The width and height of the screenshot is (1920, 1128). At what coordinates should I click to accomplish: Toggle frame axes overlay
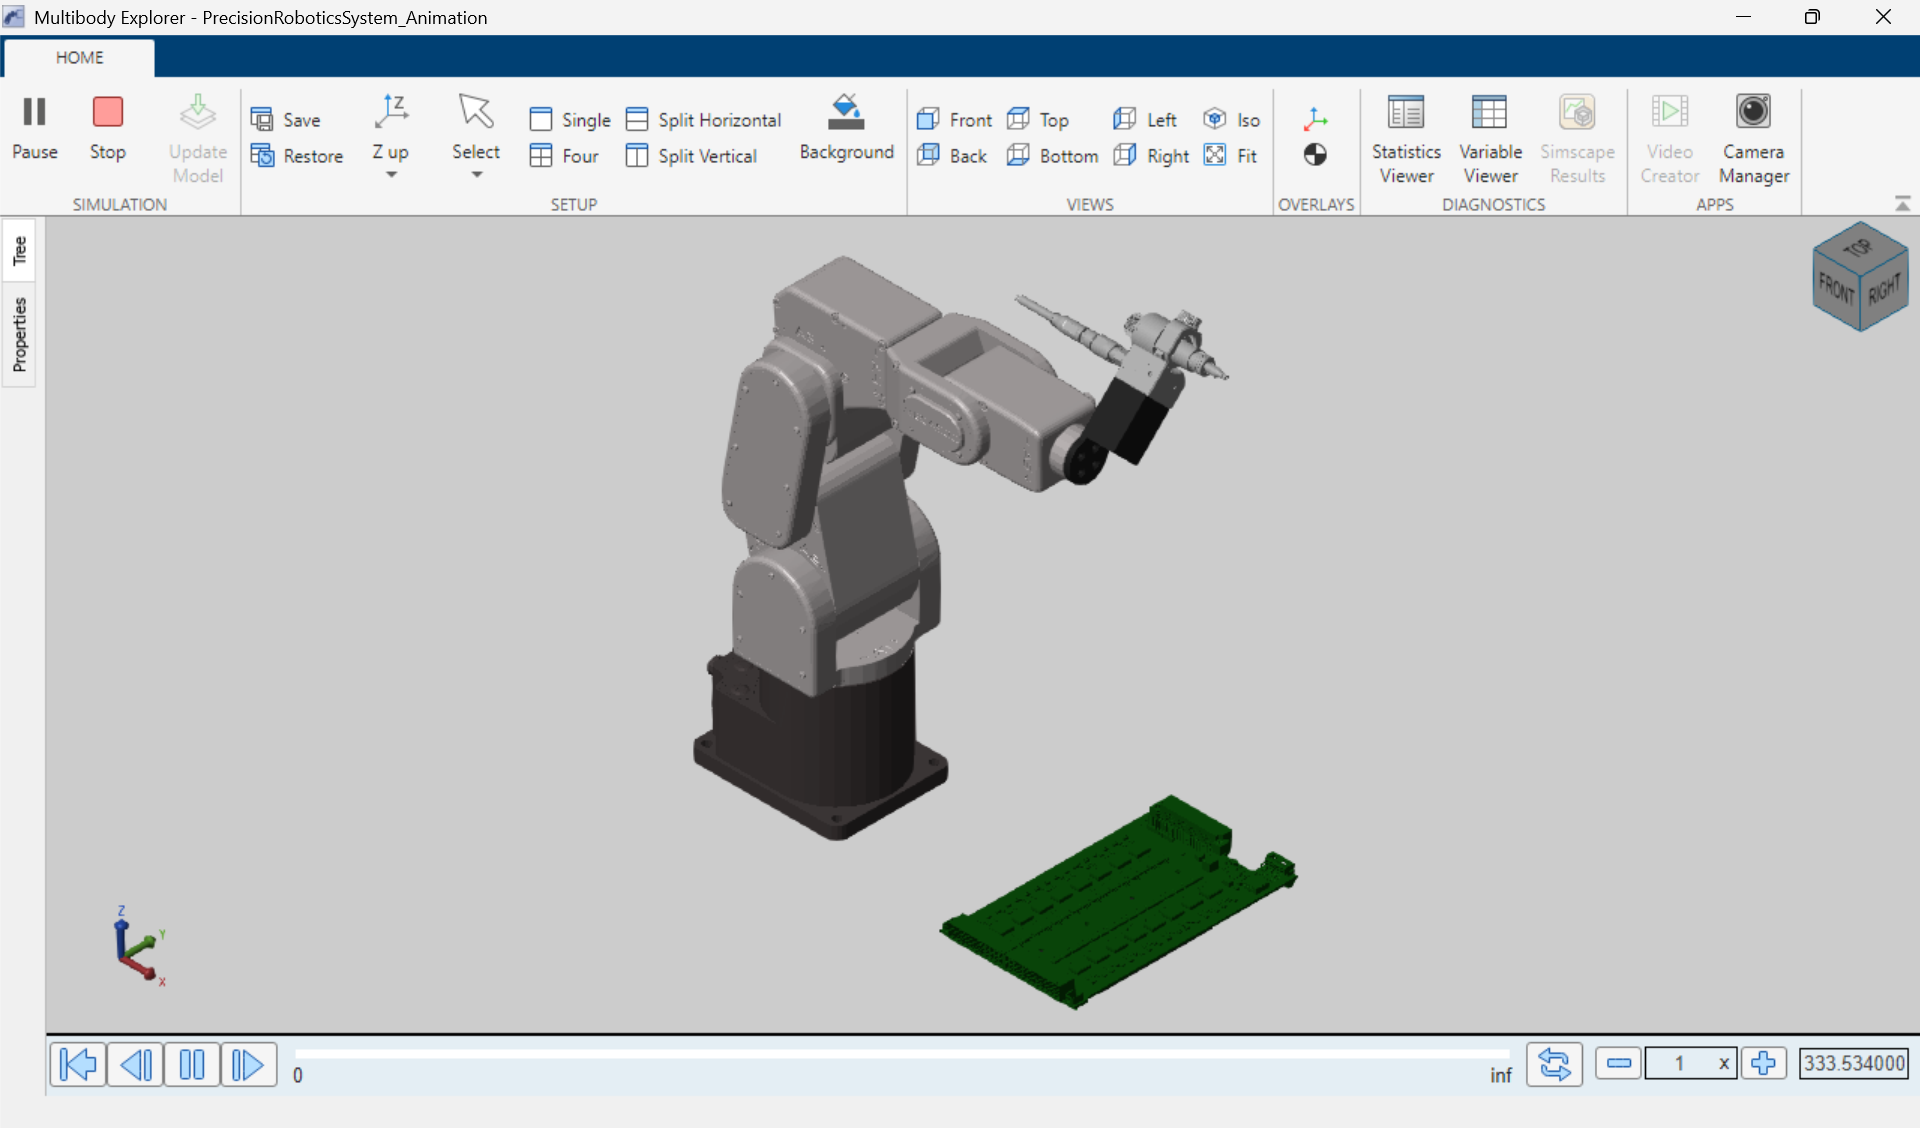tap(1316, 120)
